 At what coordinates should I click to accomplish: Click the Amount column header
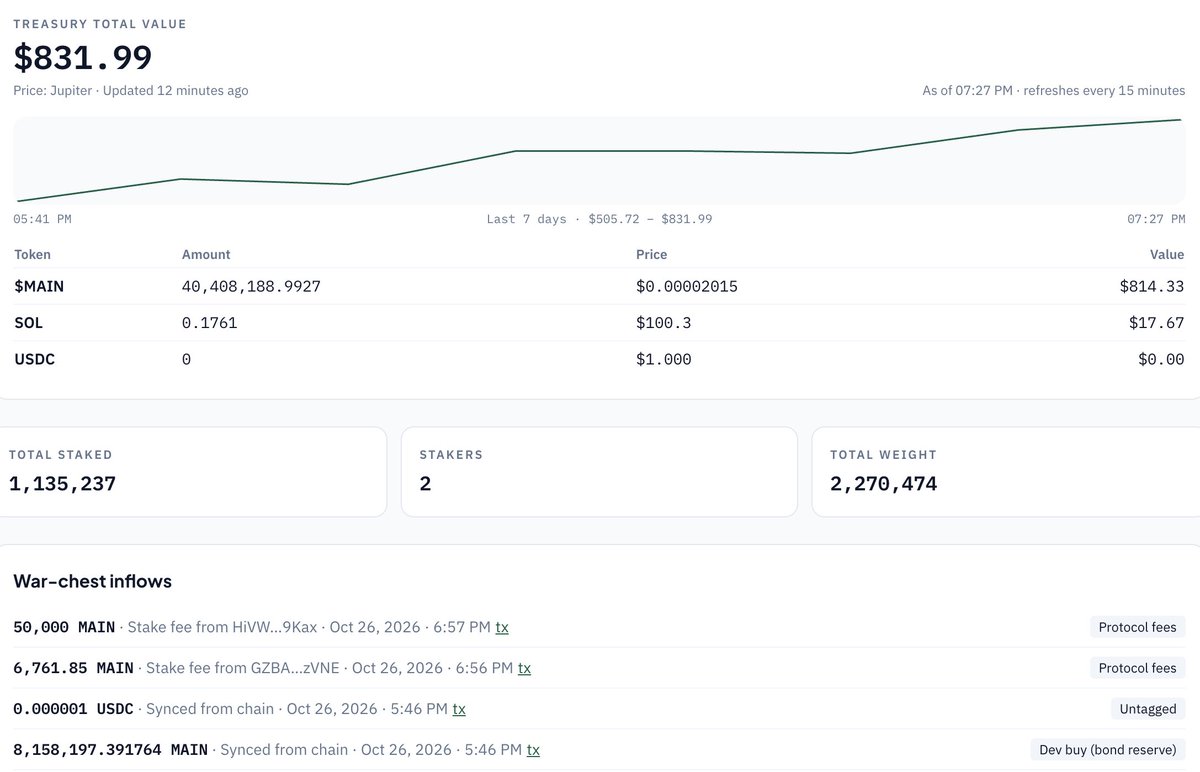pos(206,254)
